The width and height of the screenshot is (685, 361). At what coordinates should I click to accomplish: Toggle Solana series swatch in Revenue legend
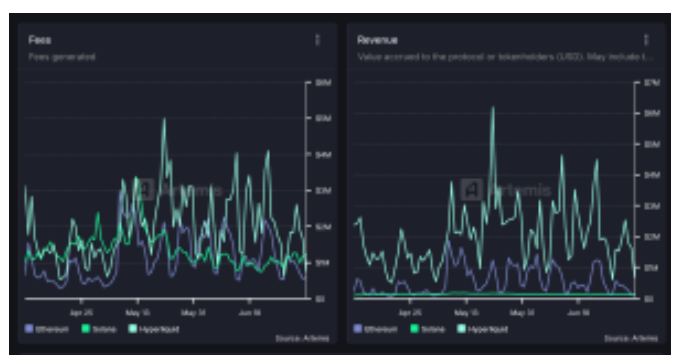[x=414, y=329]
